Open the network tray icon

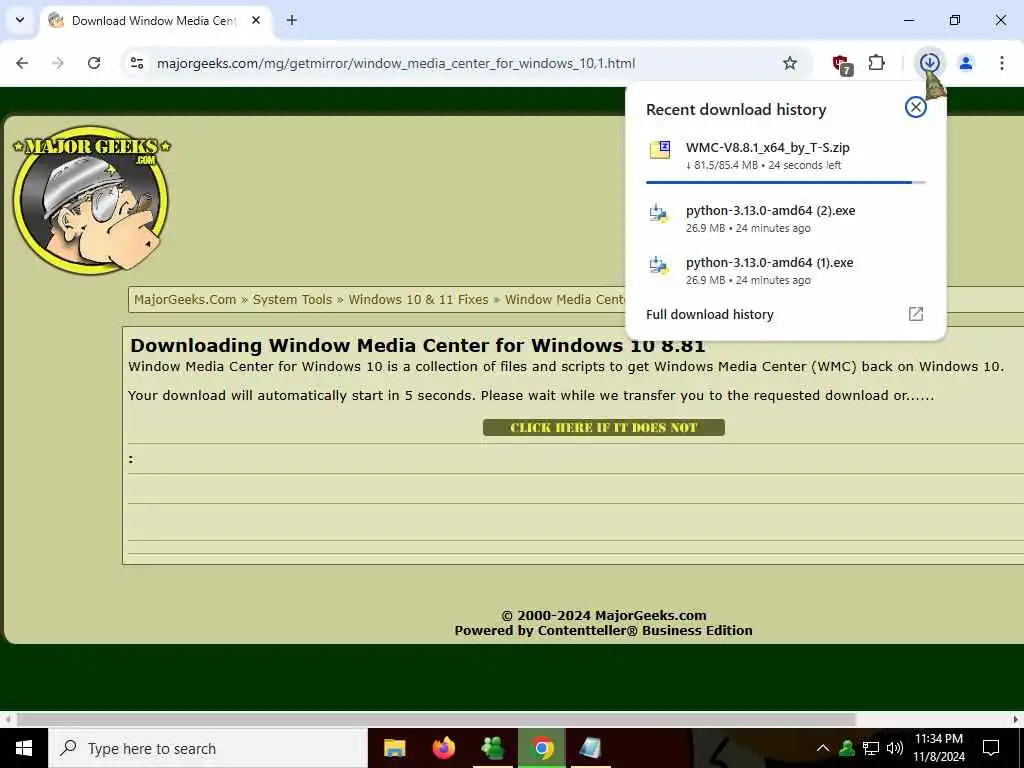[x=871, y=748]
